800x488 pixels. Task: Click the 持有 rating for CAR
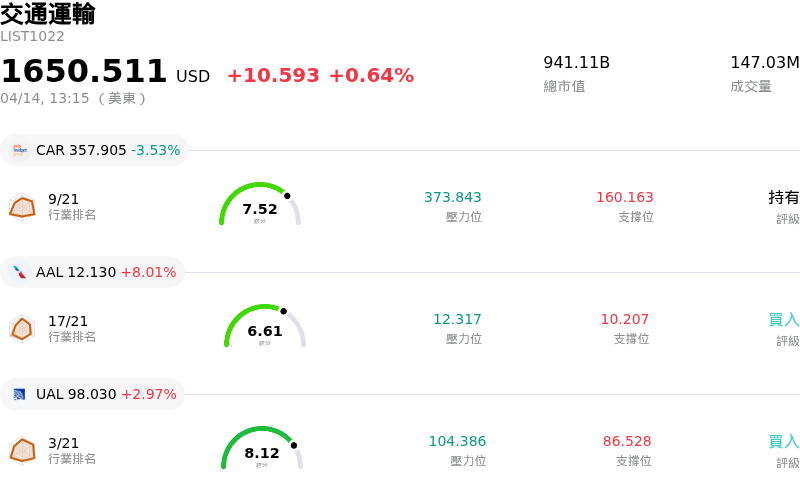784,197
